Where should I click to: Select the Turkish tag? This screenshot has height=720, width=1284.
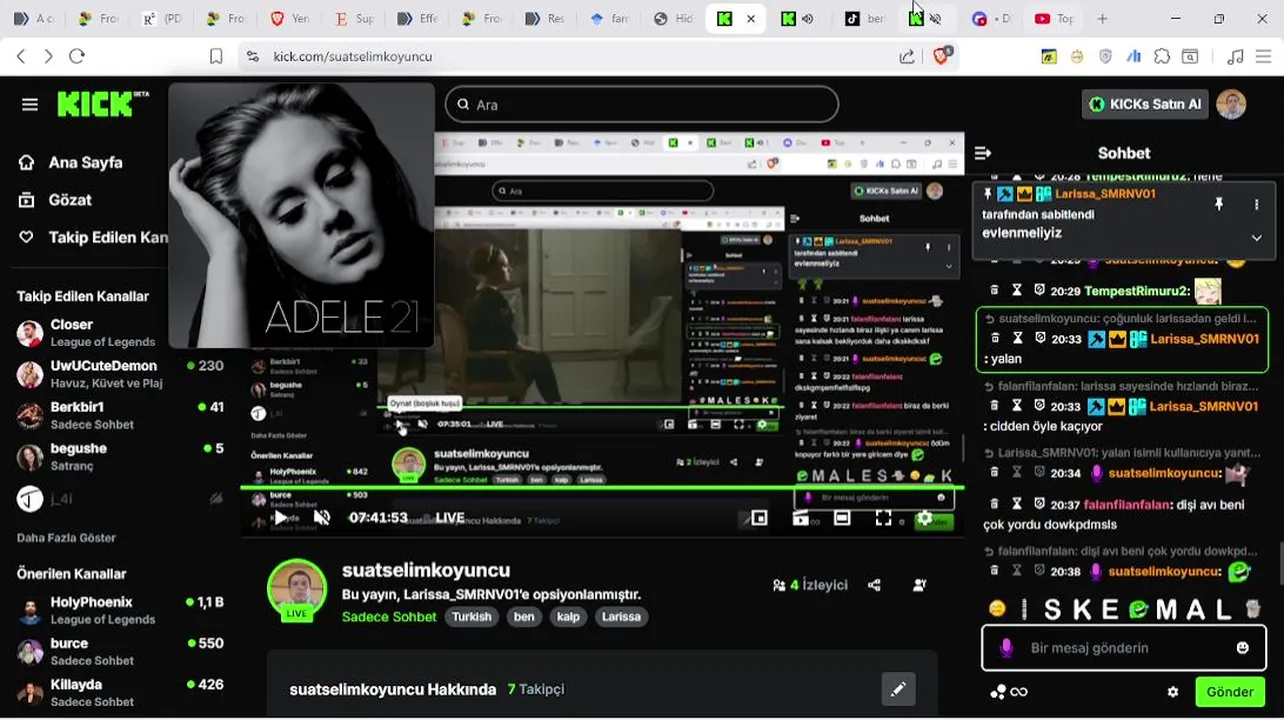pos(472,617)
